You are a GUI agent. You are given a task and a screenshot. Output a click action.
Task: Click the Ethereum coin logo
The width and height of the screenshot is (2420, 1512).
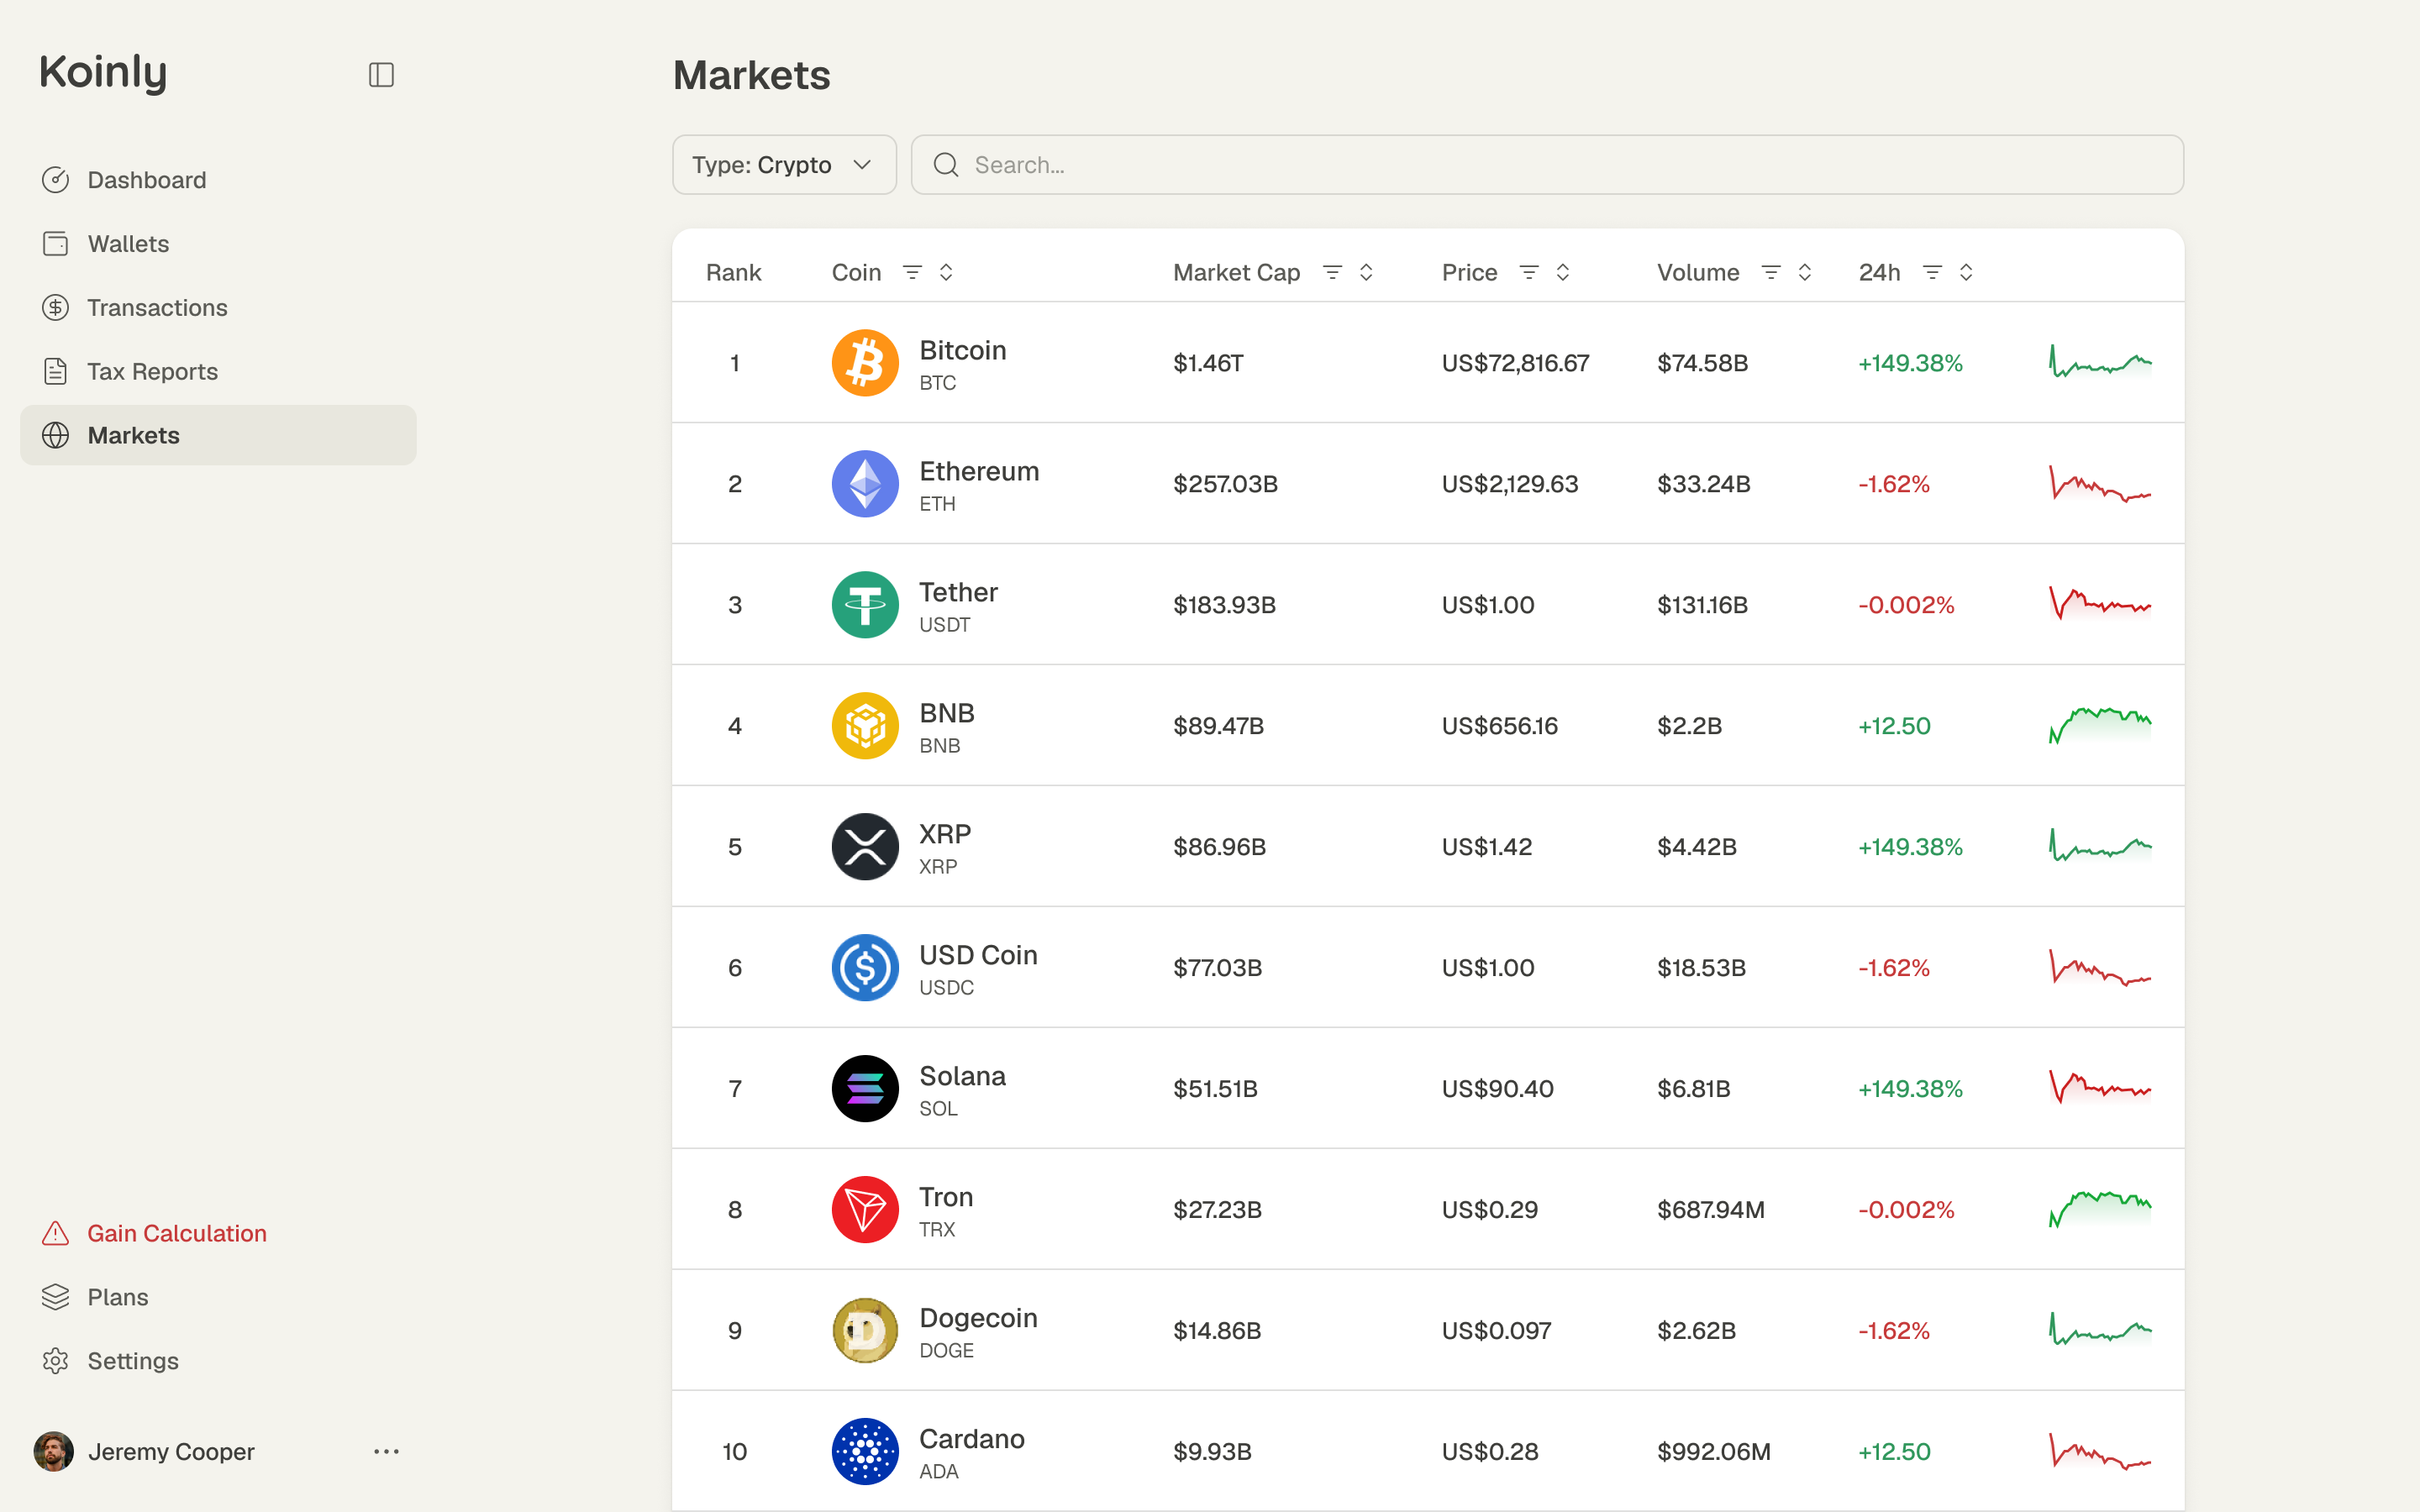[x=865, y=484]
